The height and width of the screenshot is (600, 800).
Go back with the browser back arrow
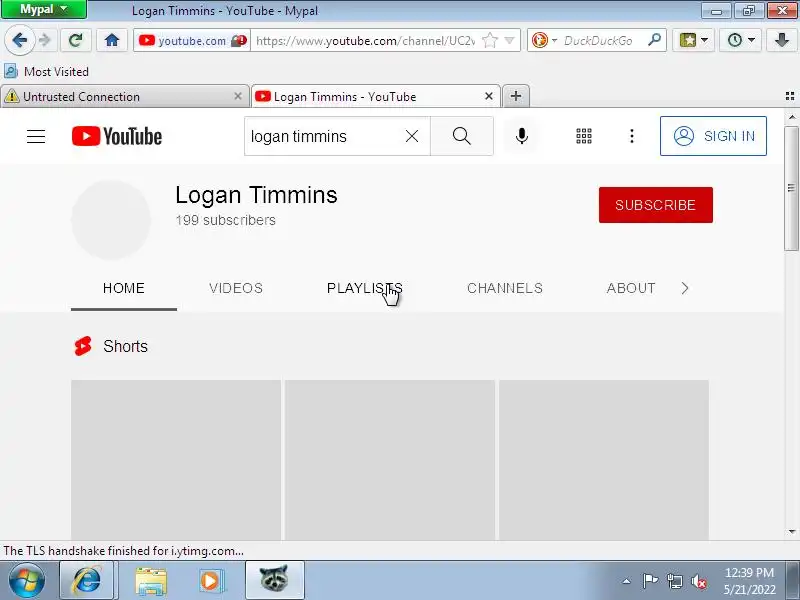pyautogui.click(x=19, y=40)
